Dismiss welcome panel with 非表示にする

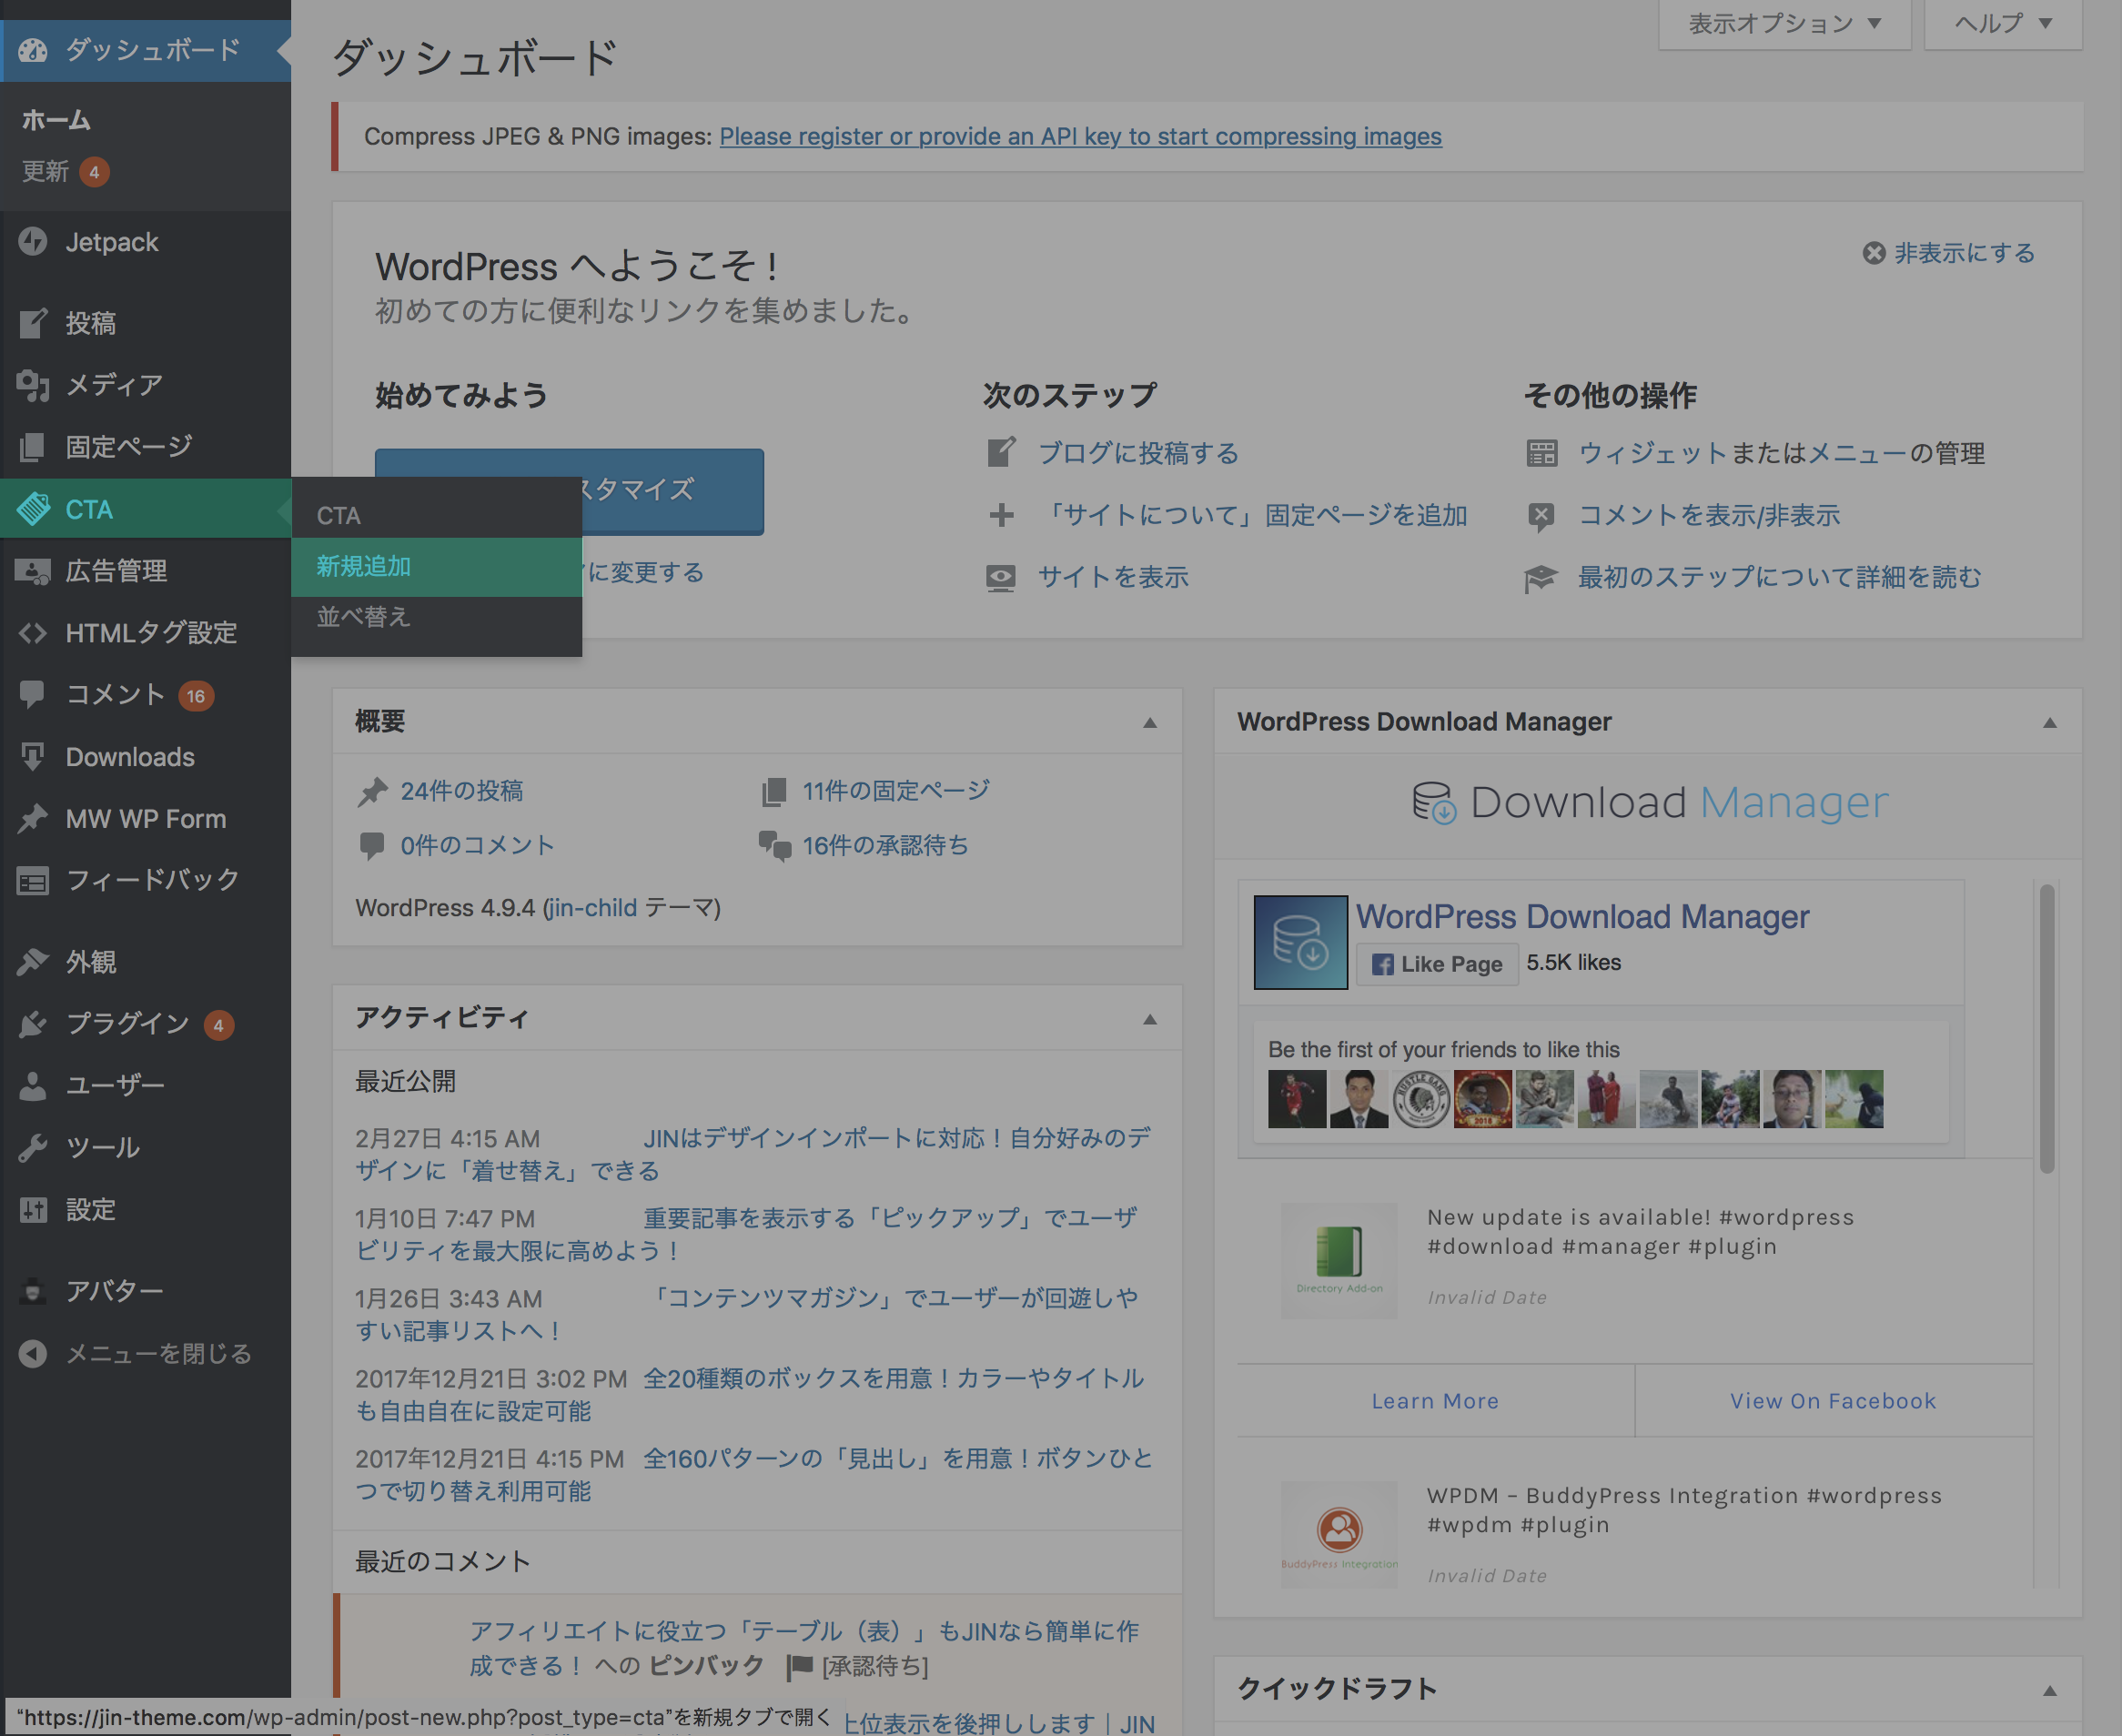tap(1949, 253)
